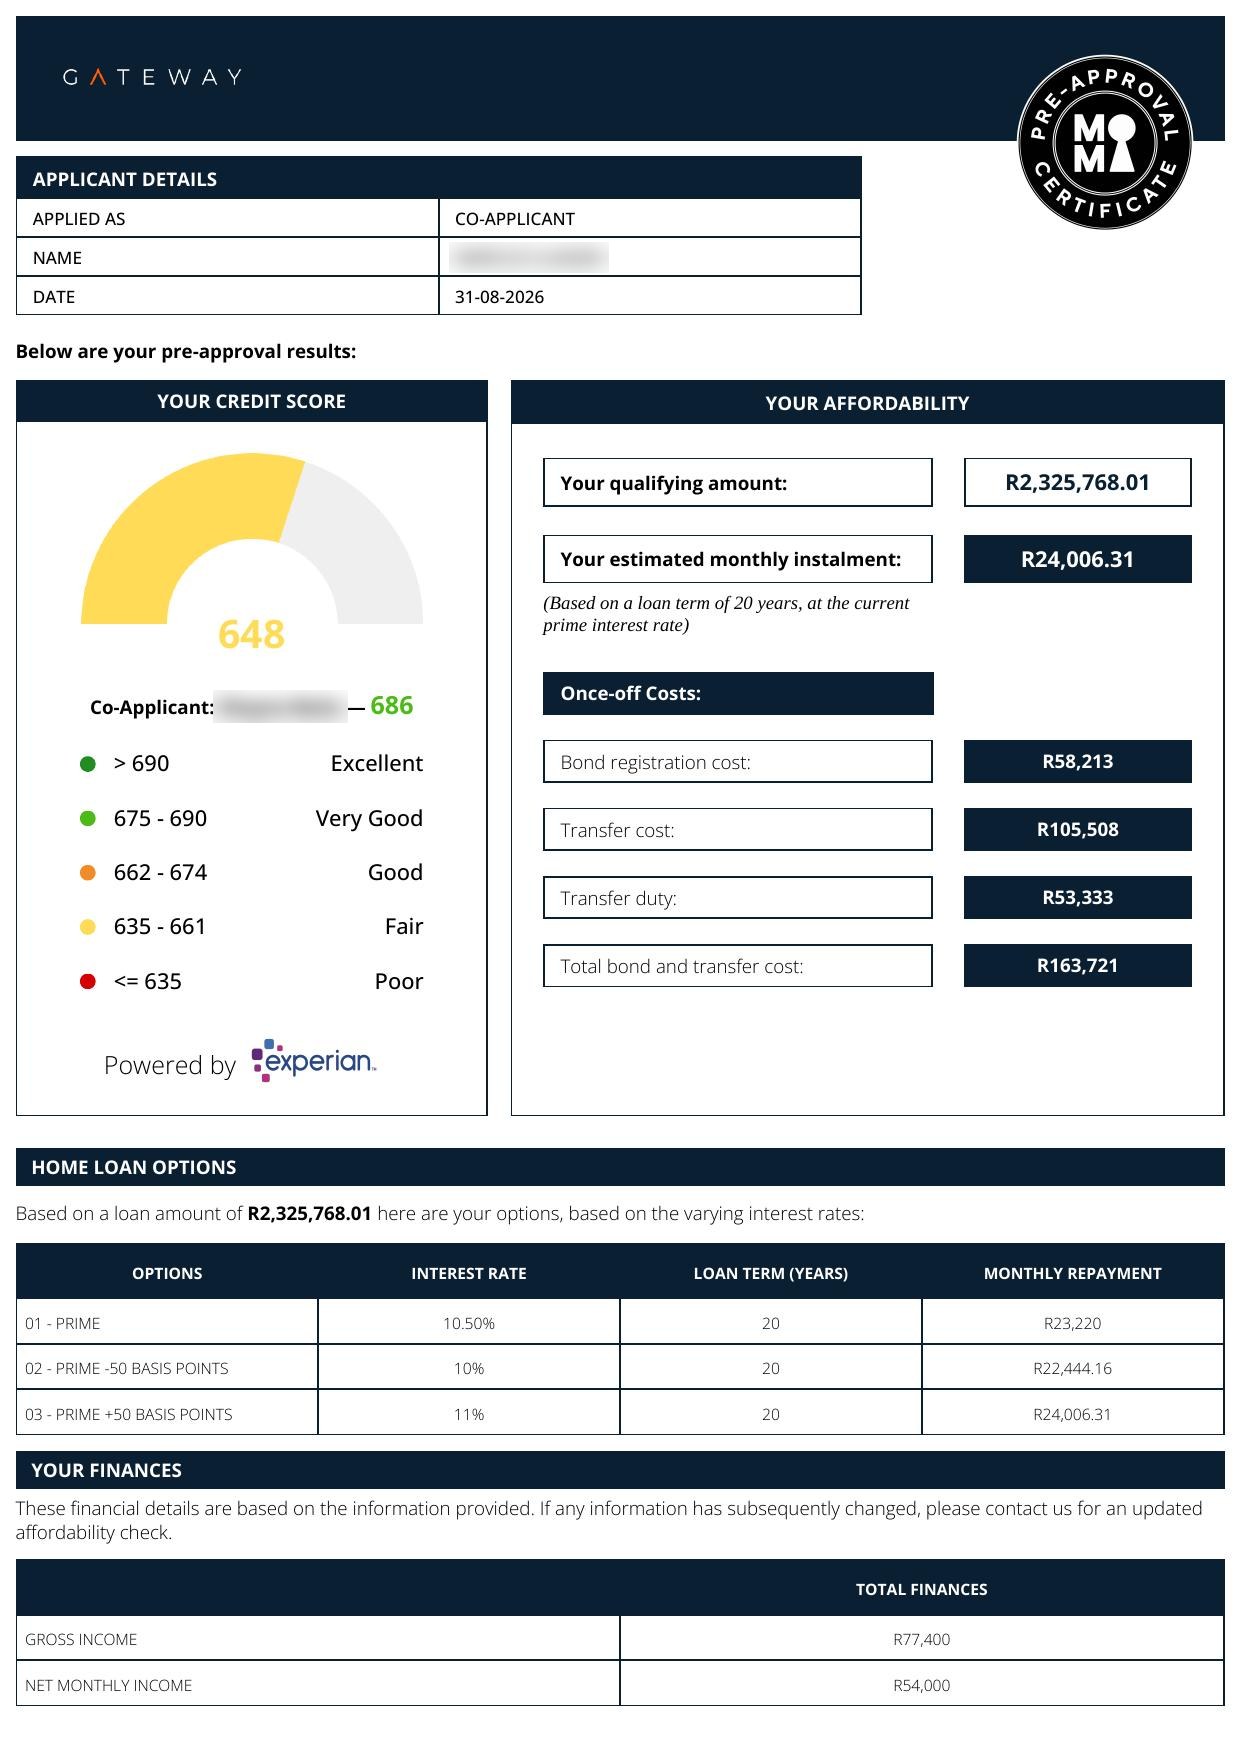This screenshot has height=1754, width=1241.
Task: Click the 10% interest rate cell
Action: 469,1368
